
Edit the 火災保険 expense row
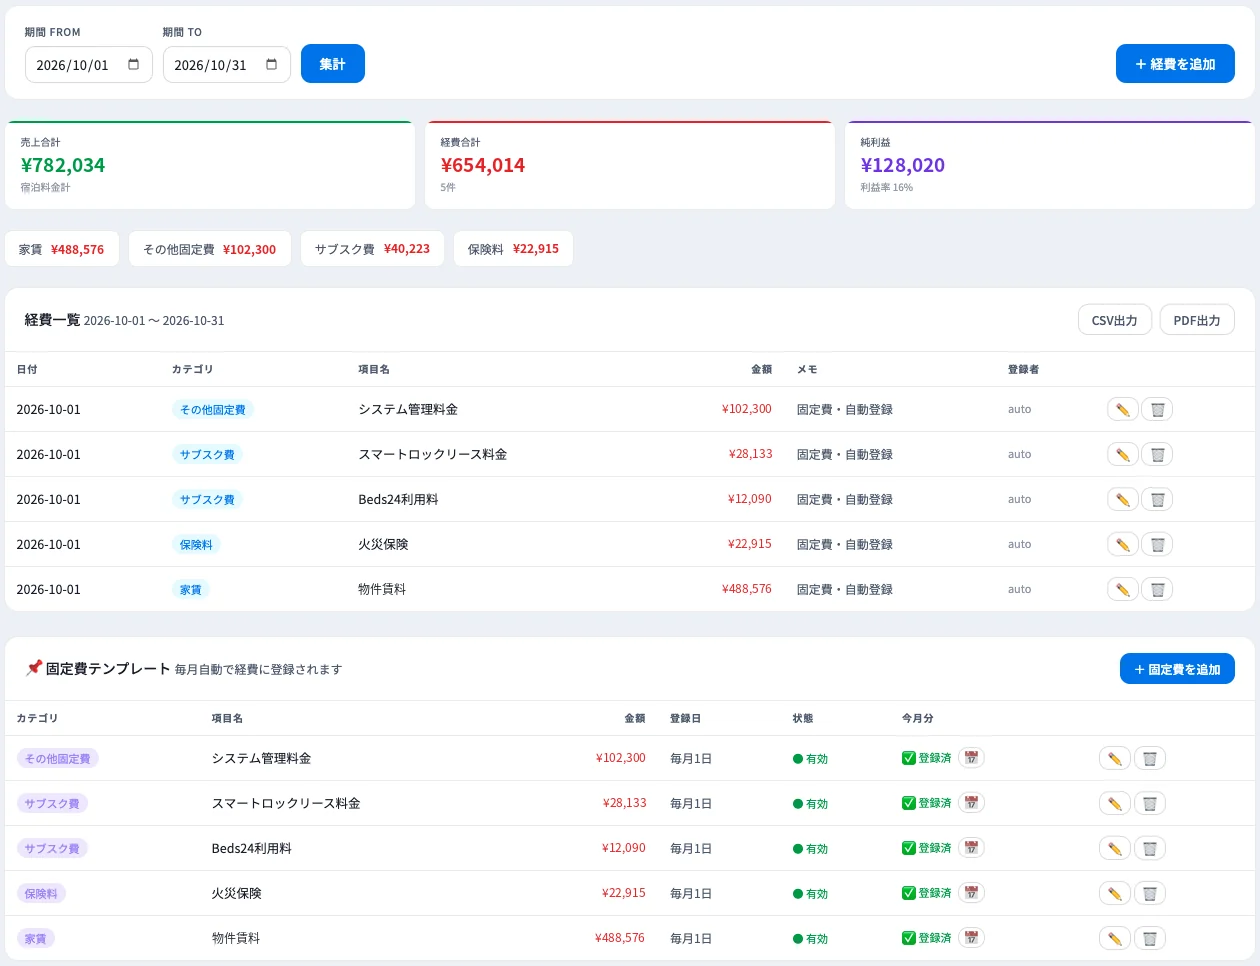1123,544
